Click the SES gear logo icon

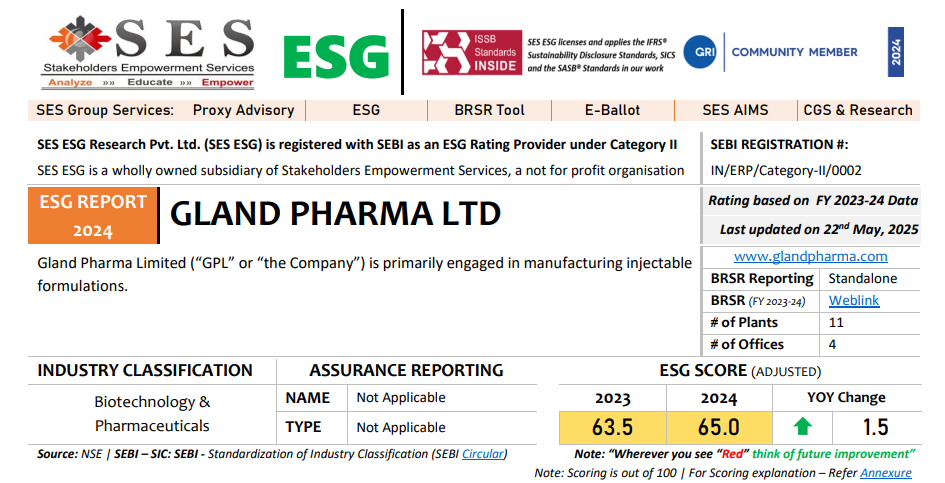point(80,38)
